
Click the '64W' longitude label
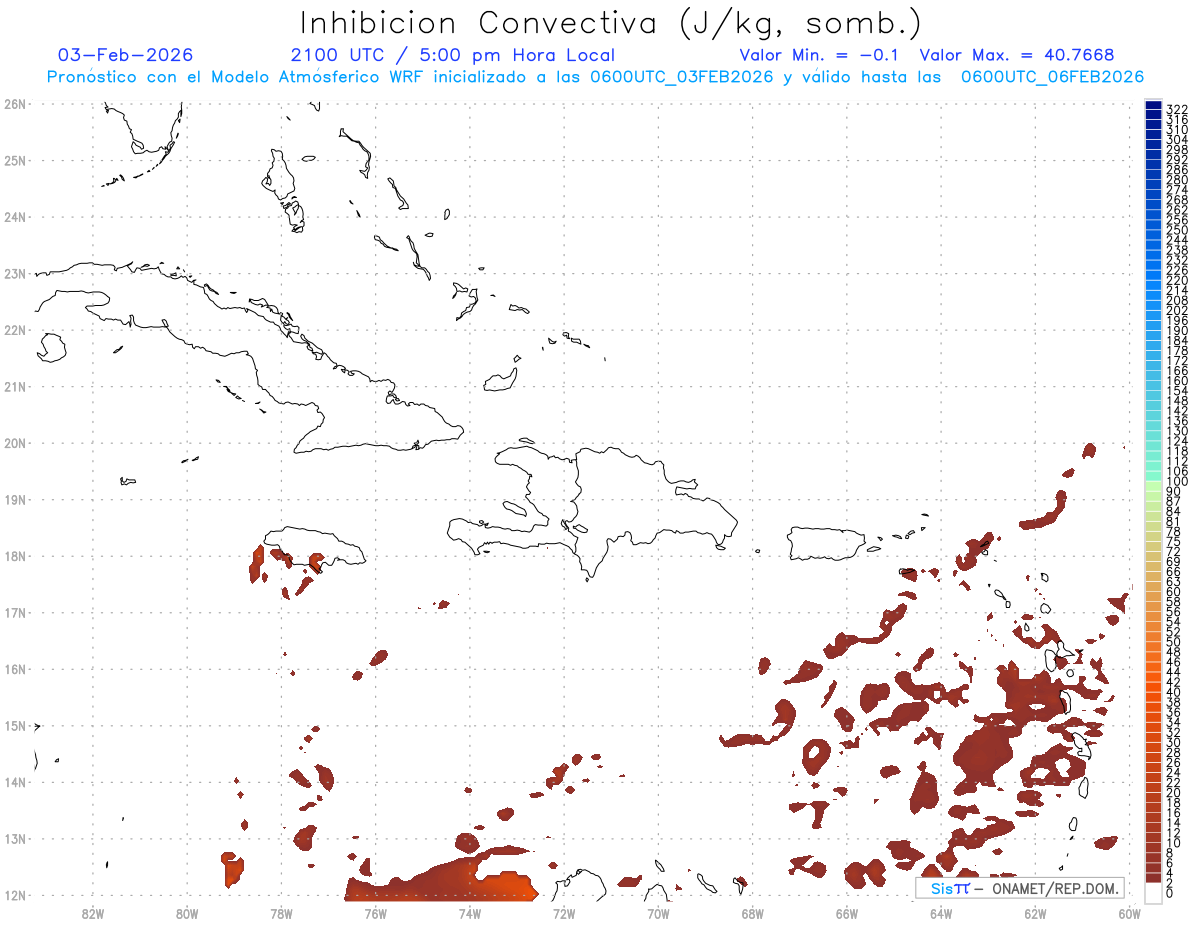pos(941,913)
